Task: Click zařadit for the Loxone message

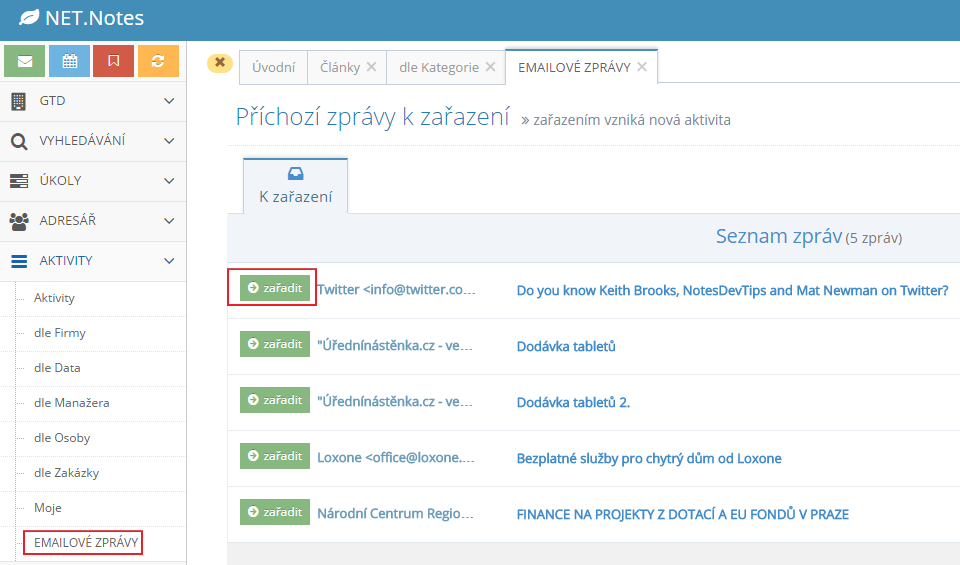Action: point(275,456)
